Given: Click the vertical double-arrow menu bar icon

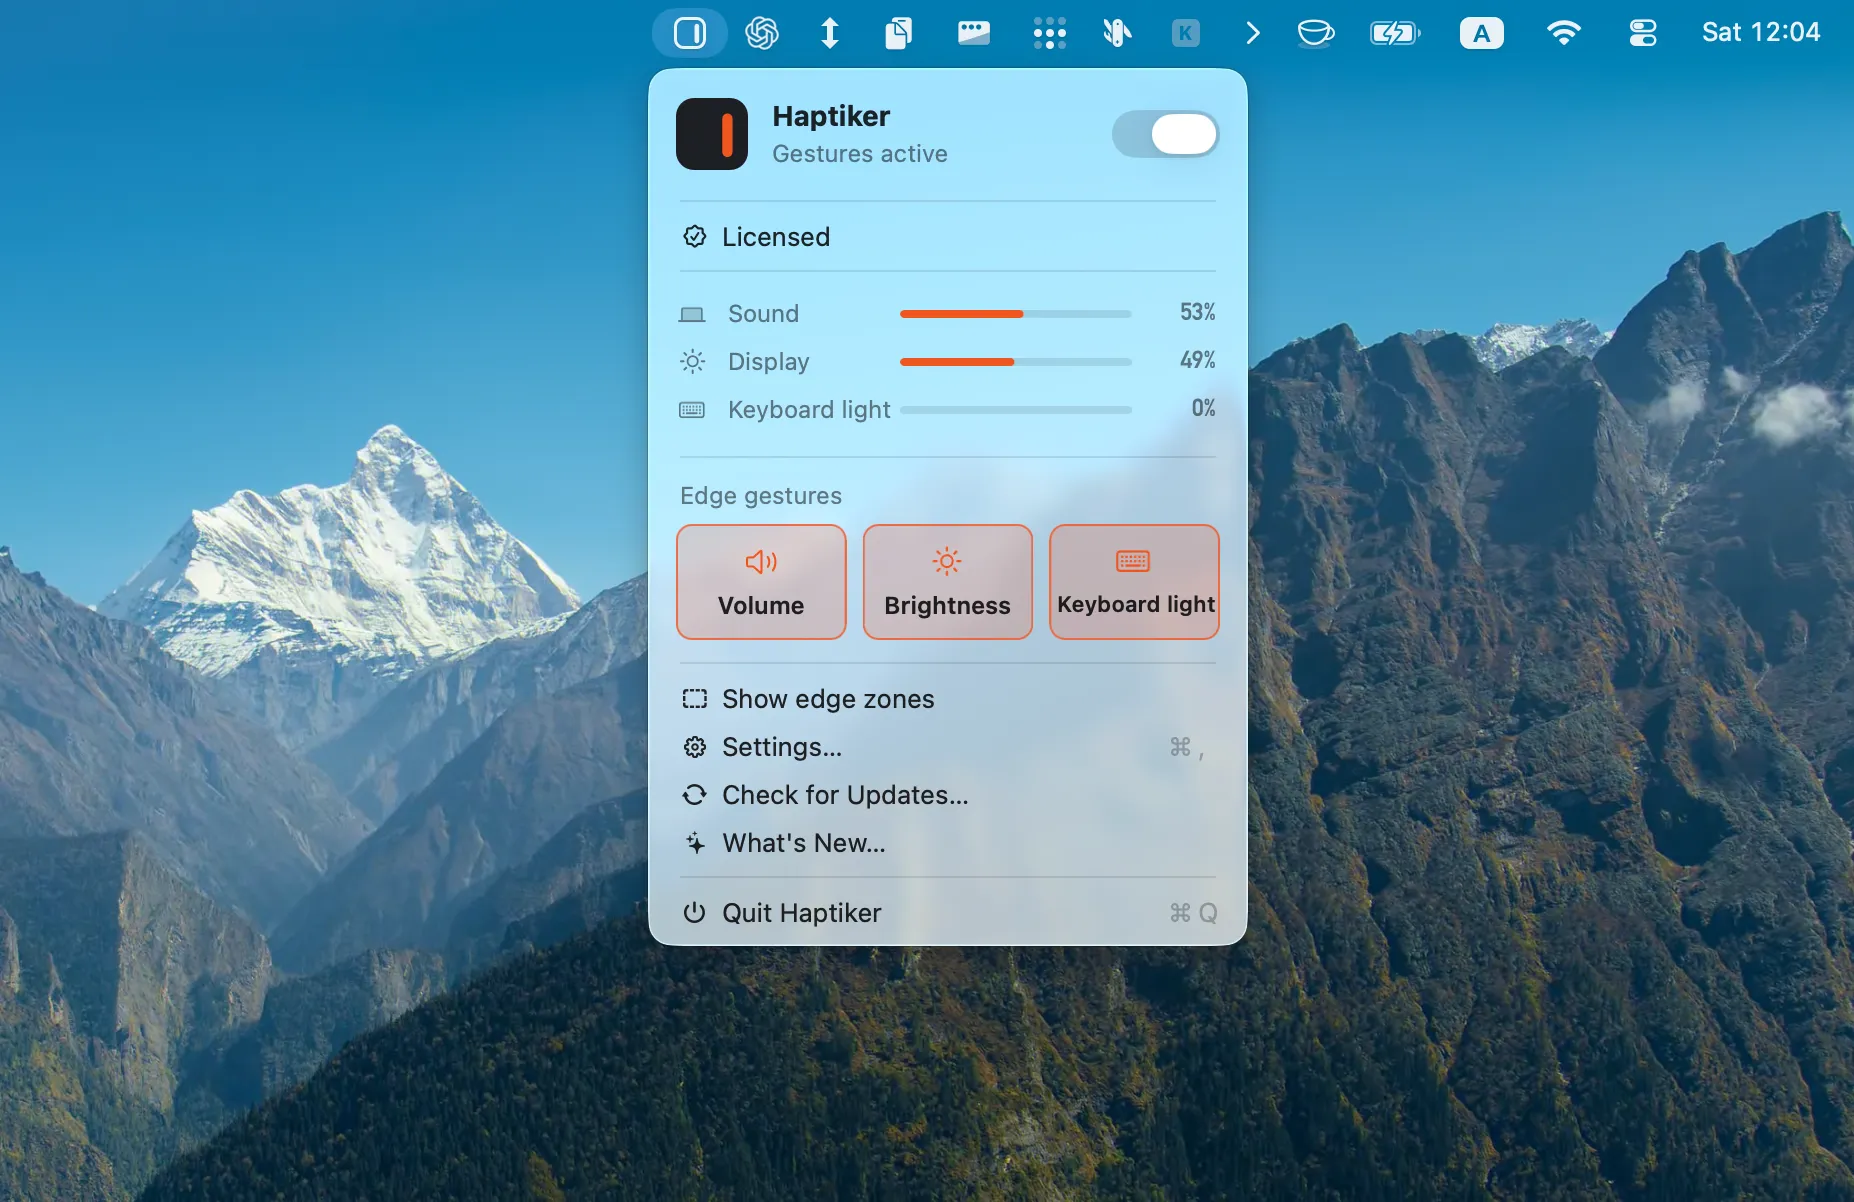Looking at the screenshot, I should coord(830,33).
